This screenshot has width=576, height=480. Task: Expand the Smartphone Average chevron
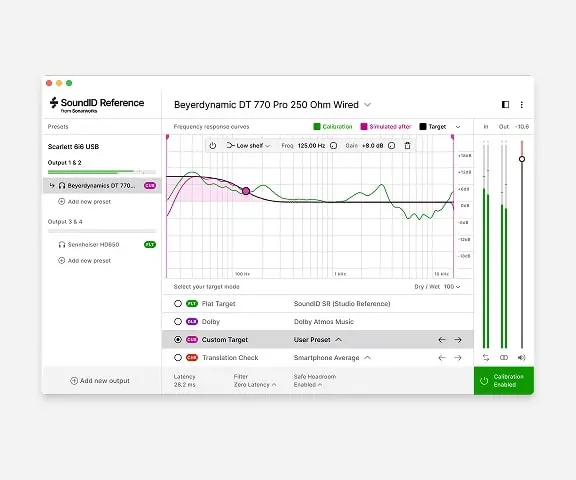(x=367, y=358)
